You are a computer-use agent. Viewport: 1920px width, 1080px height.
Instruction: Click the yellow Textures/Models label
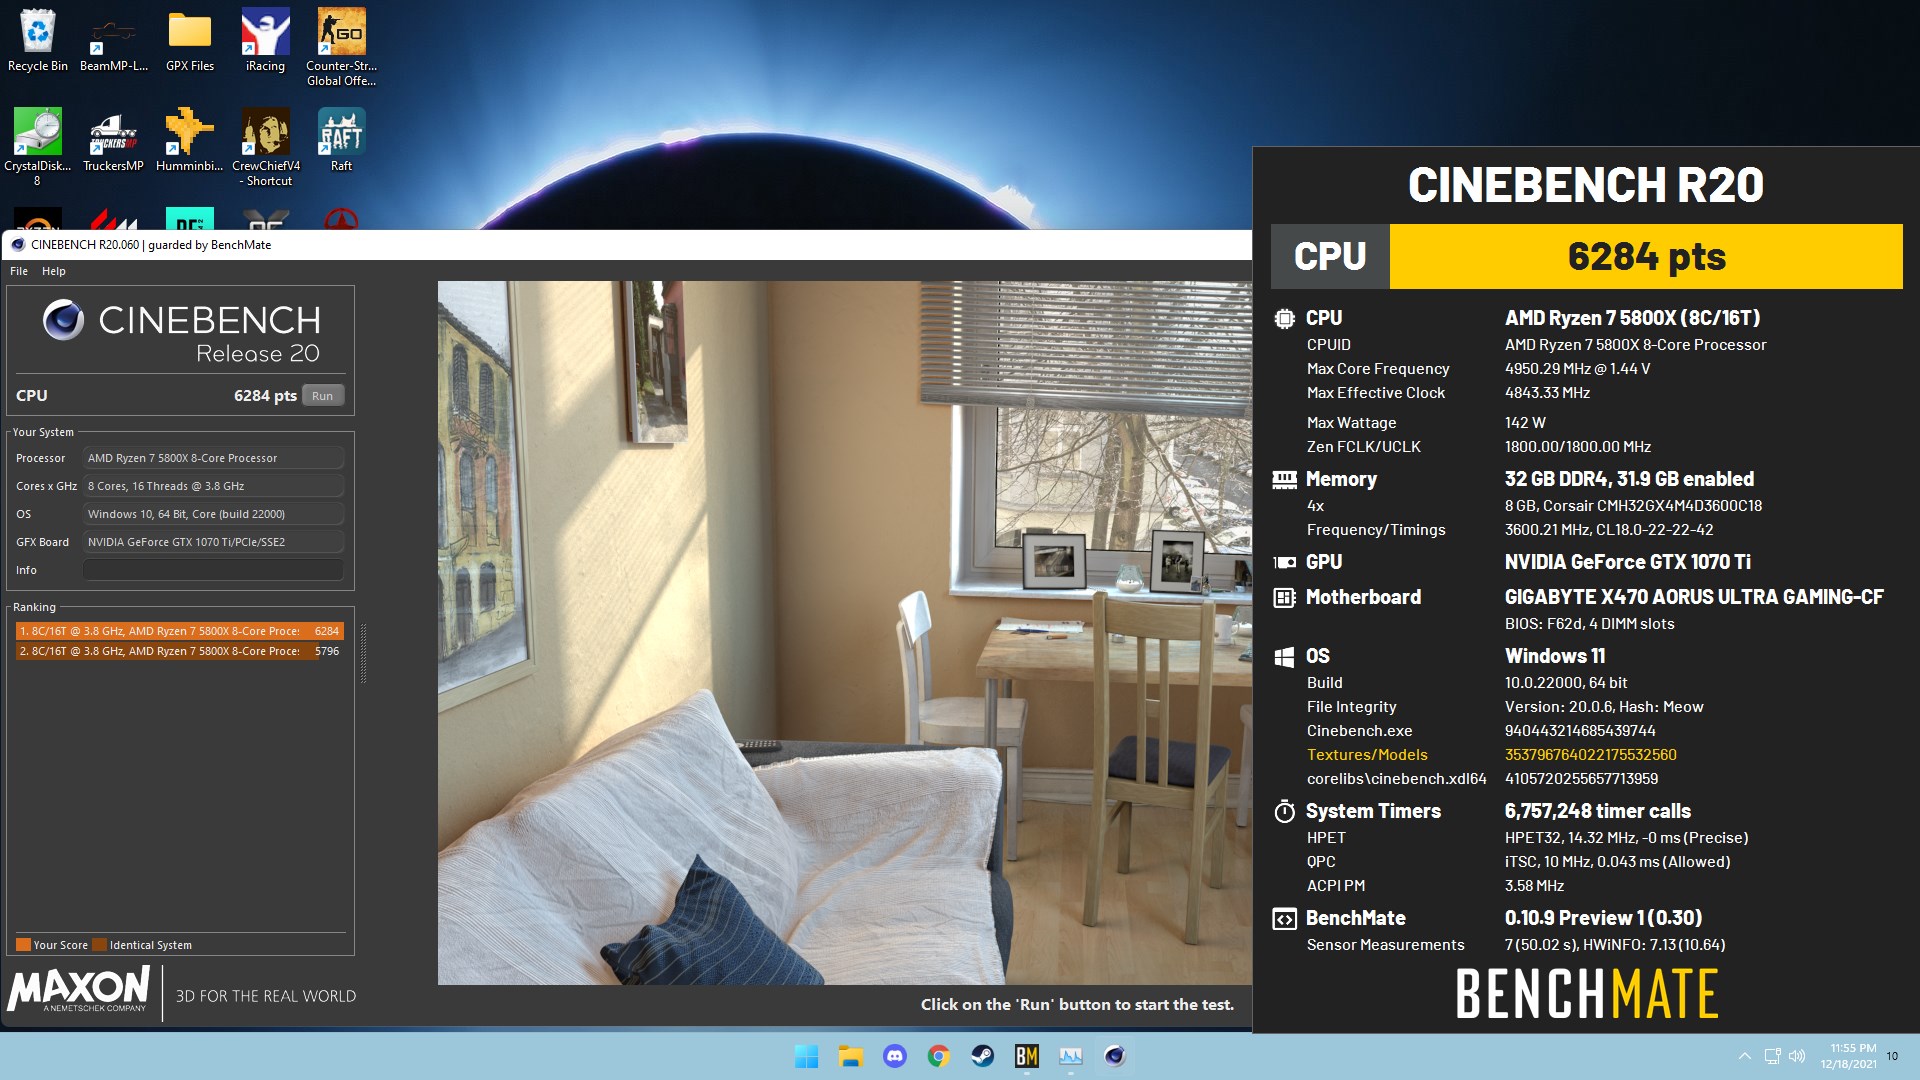1367,755
